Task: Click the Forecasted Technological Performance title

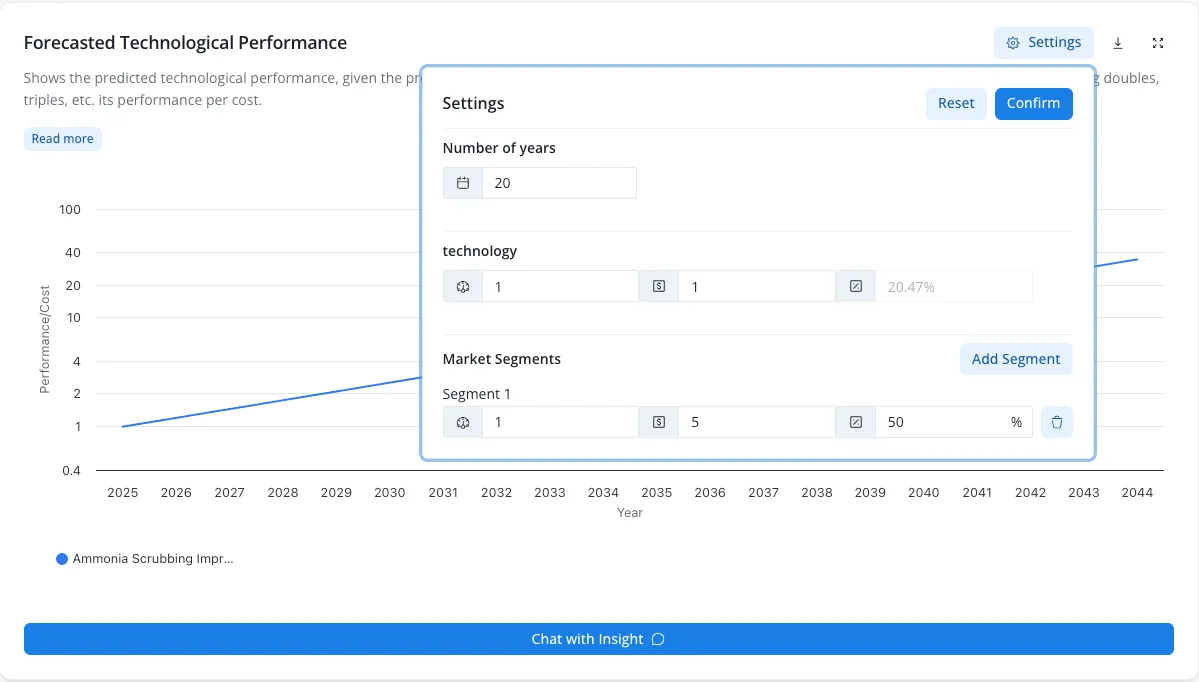Action: (185, 43)
